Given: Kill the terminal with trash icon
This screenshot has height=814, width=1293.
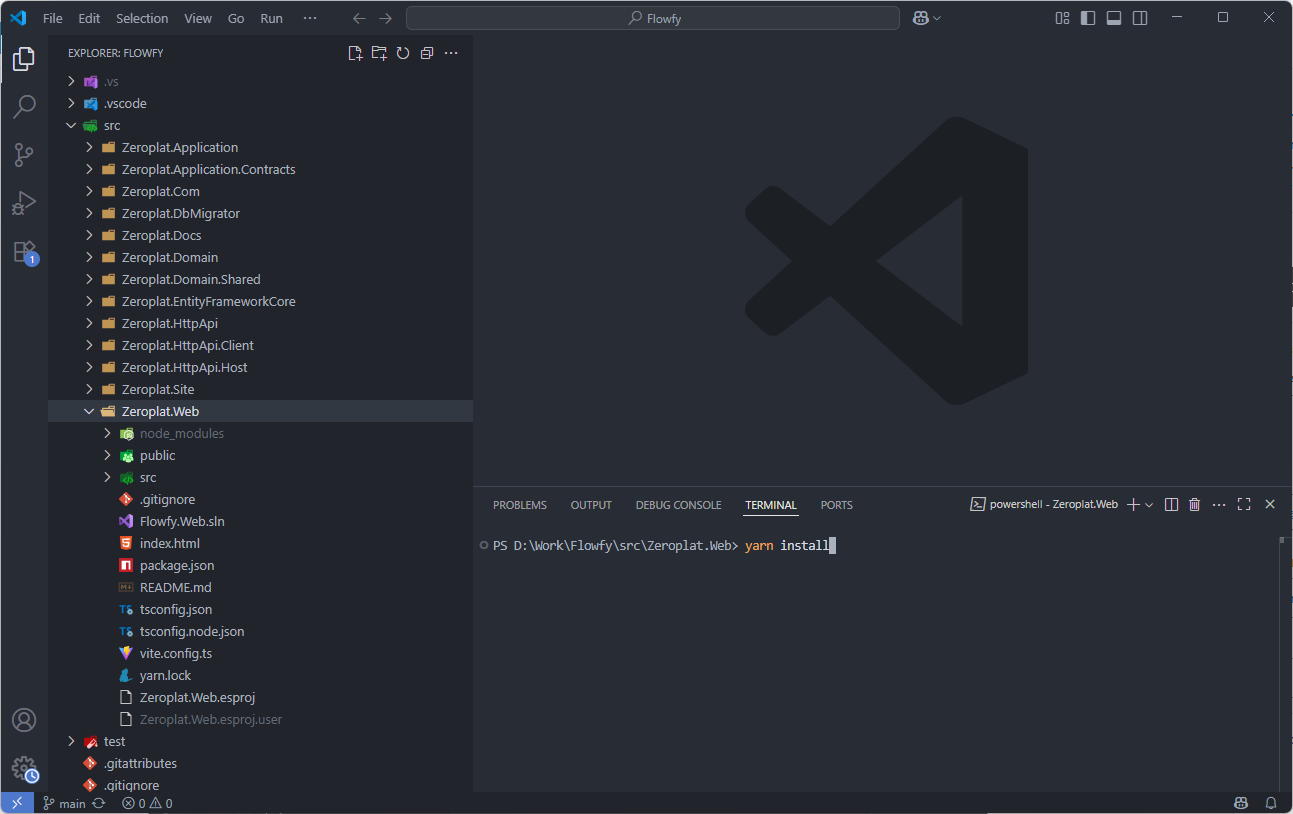Looking at the screenshot, I should [x=1194, y=505].
